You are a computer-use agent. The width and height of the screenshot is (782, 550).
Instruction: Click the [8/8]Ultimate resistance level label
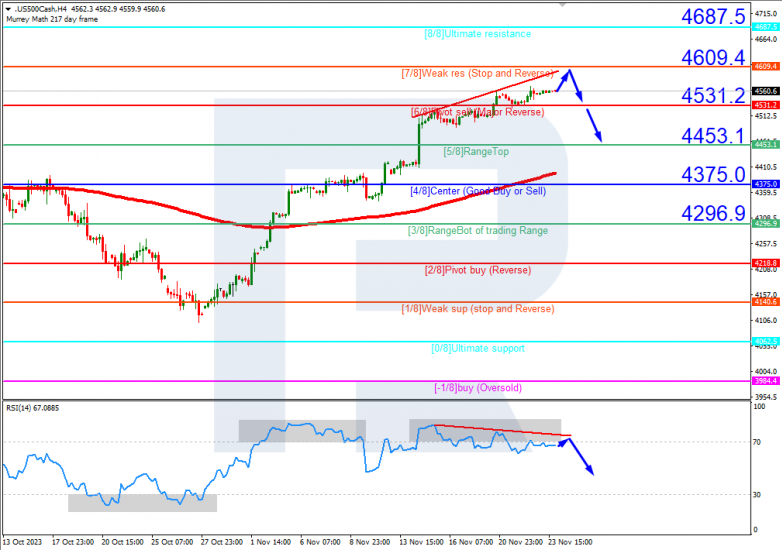tap(477, 34)
